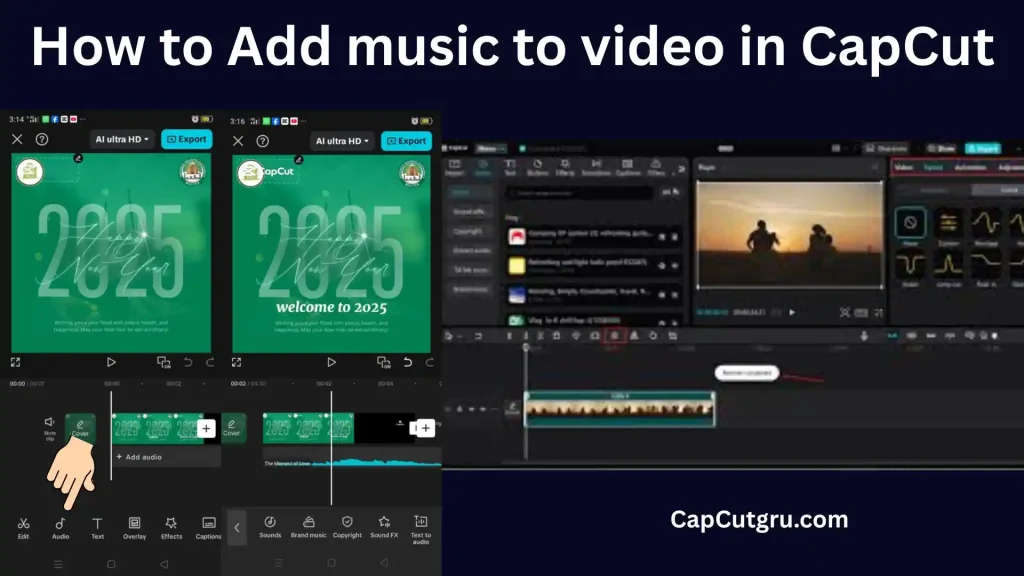
Task: Choose the None speed curve preset
Action: click(910, 226)
